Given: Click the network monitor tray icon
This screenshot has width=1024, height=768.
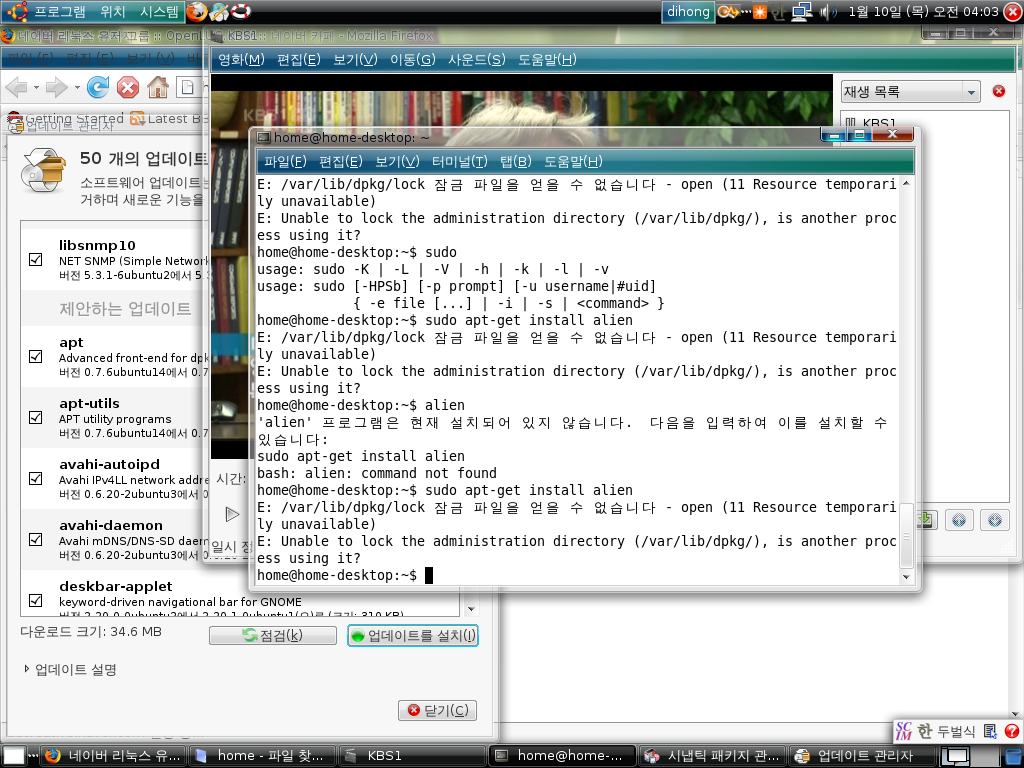Looking at the screenshot, I should (x=801, y=12).
